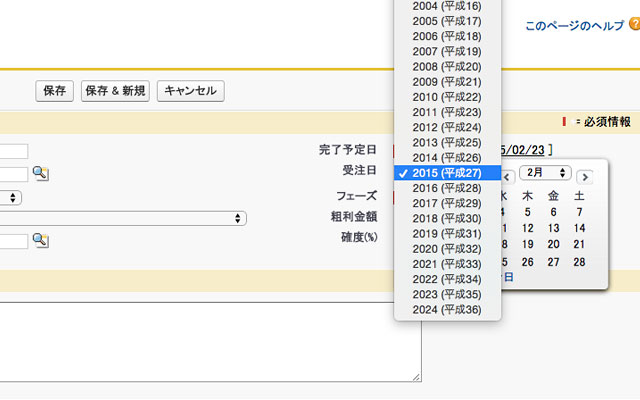Pick day 13 in the calendar
The image size is (640, 400).
click(553, 228)
